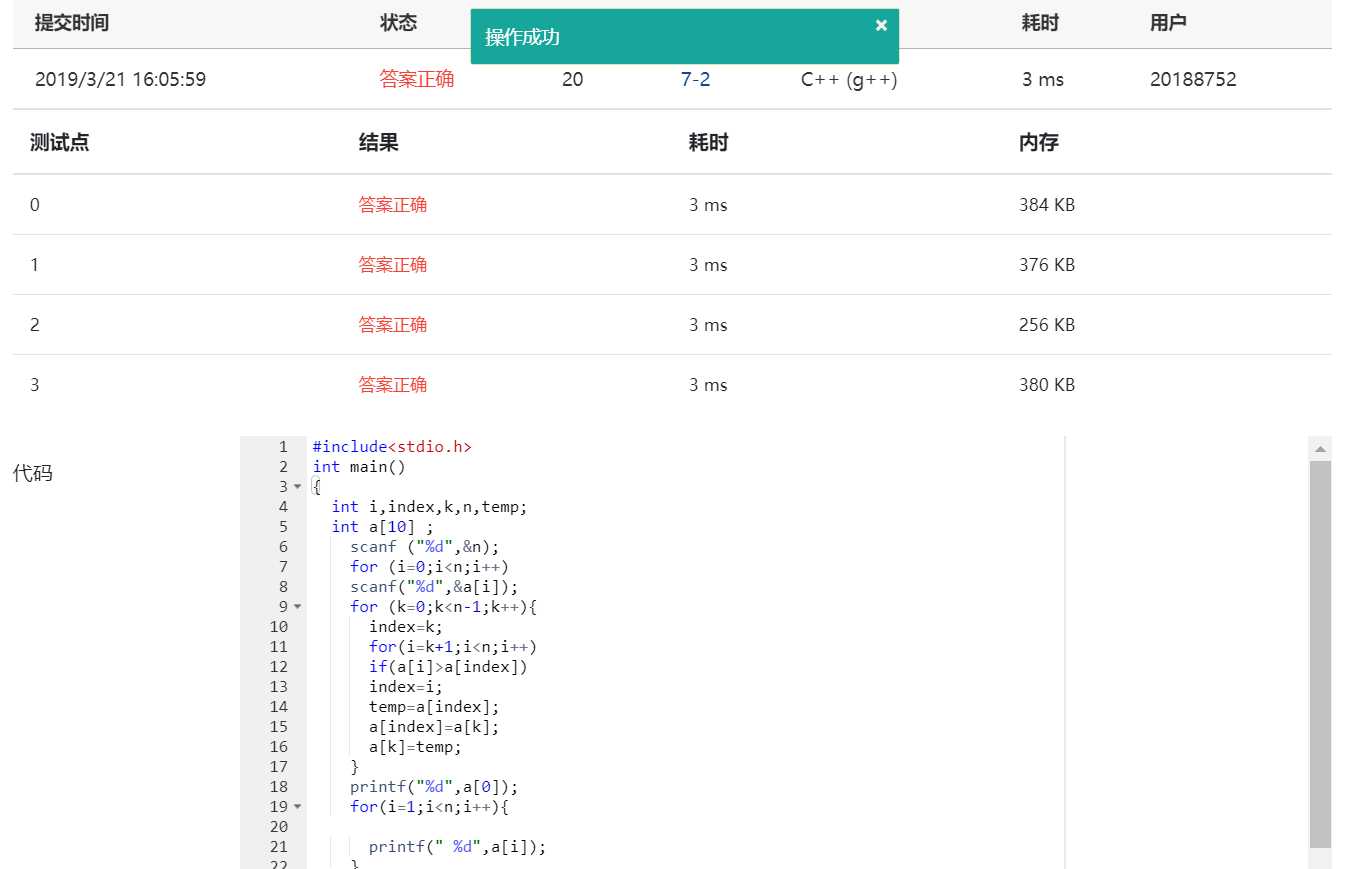Collapse code fold arrow at line 3

click(297, 487)
